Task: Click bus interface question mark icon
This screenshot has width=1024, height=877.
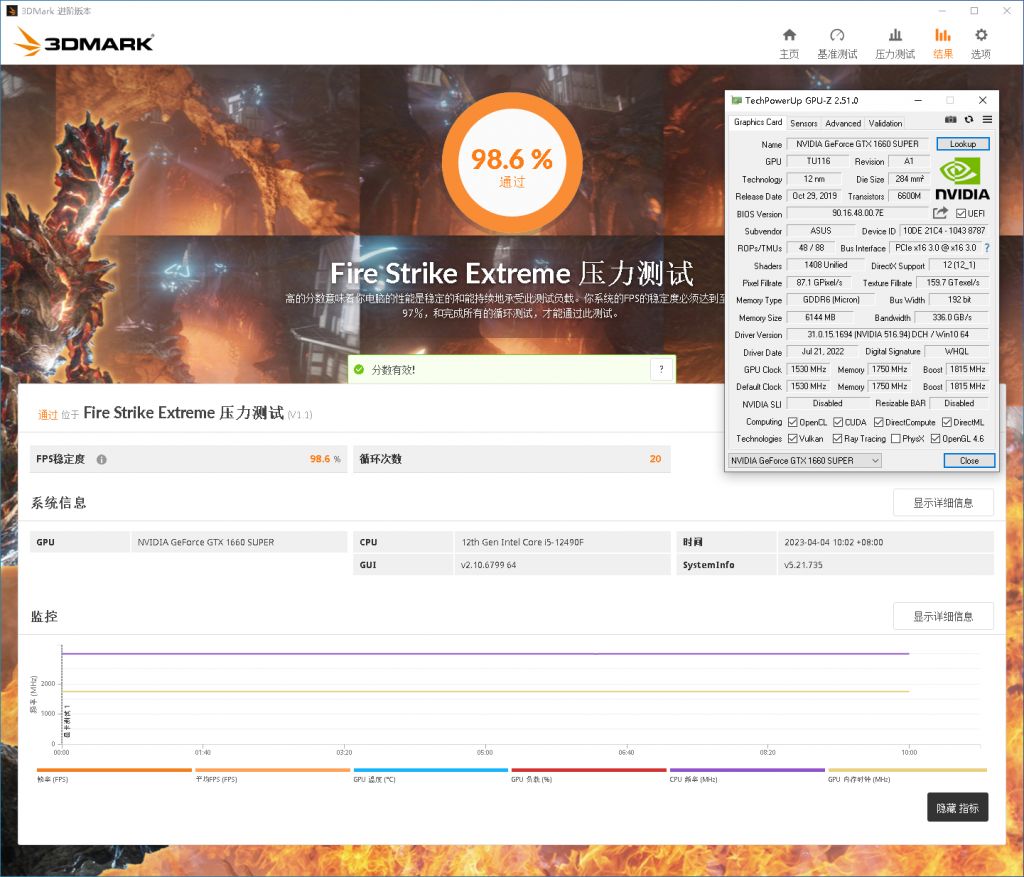Action: click(987, 248)
